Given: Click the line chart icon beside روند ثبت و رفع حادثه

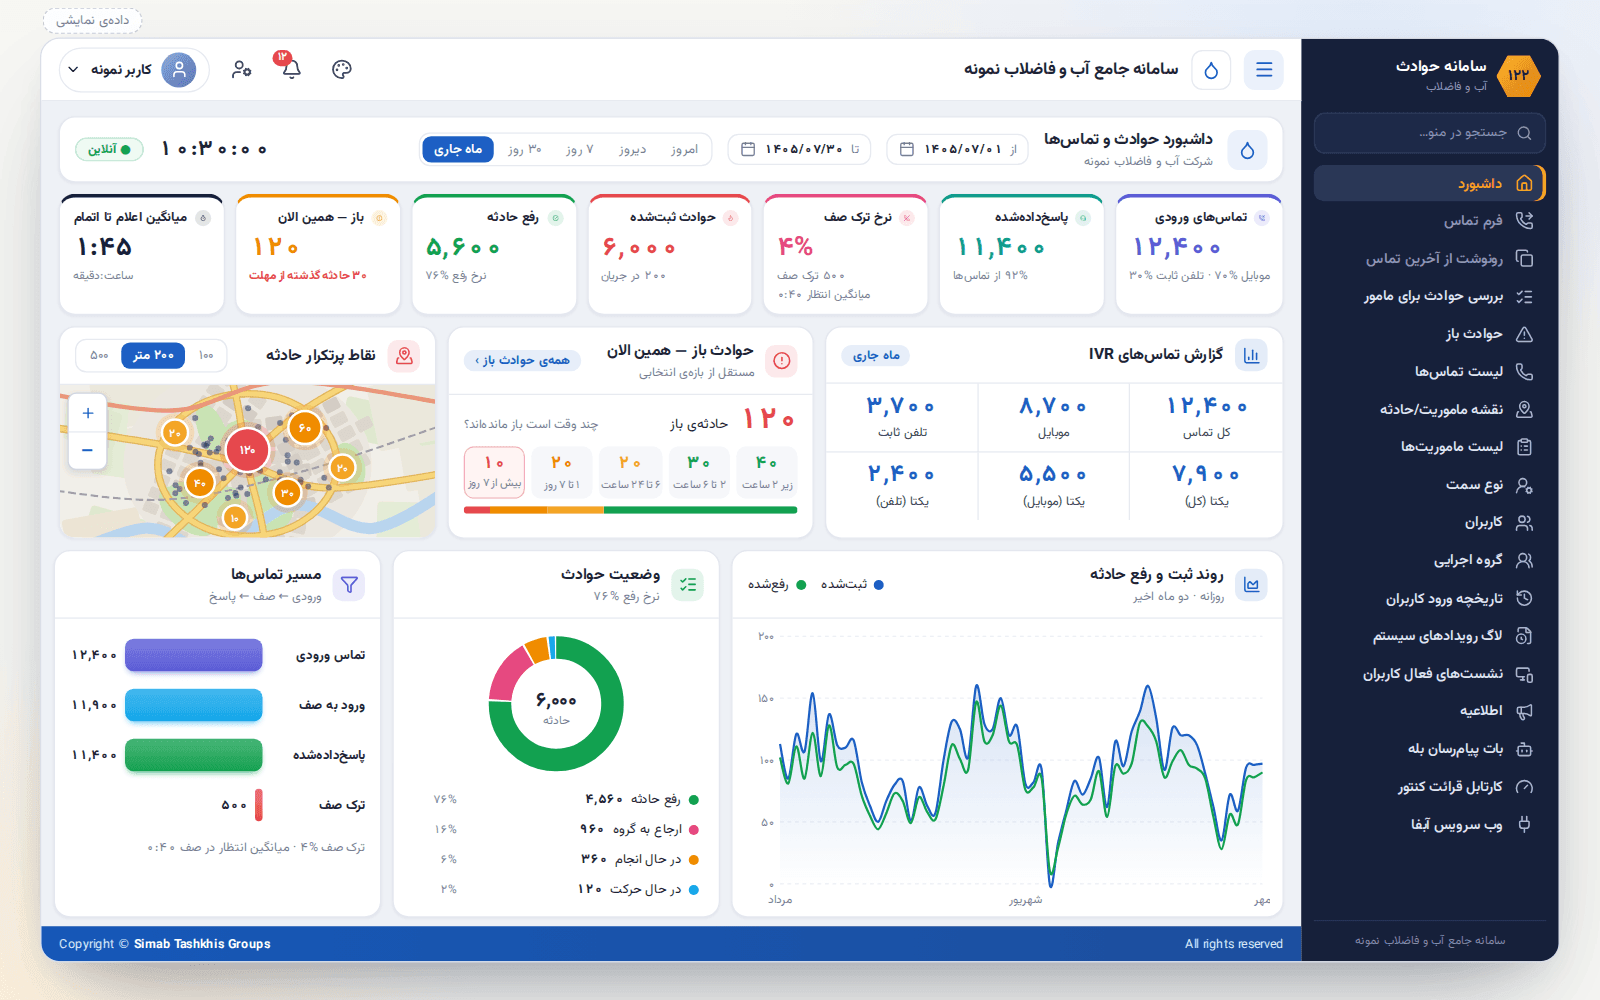Looking at the screenshot, I should coord(1251,585).
